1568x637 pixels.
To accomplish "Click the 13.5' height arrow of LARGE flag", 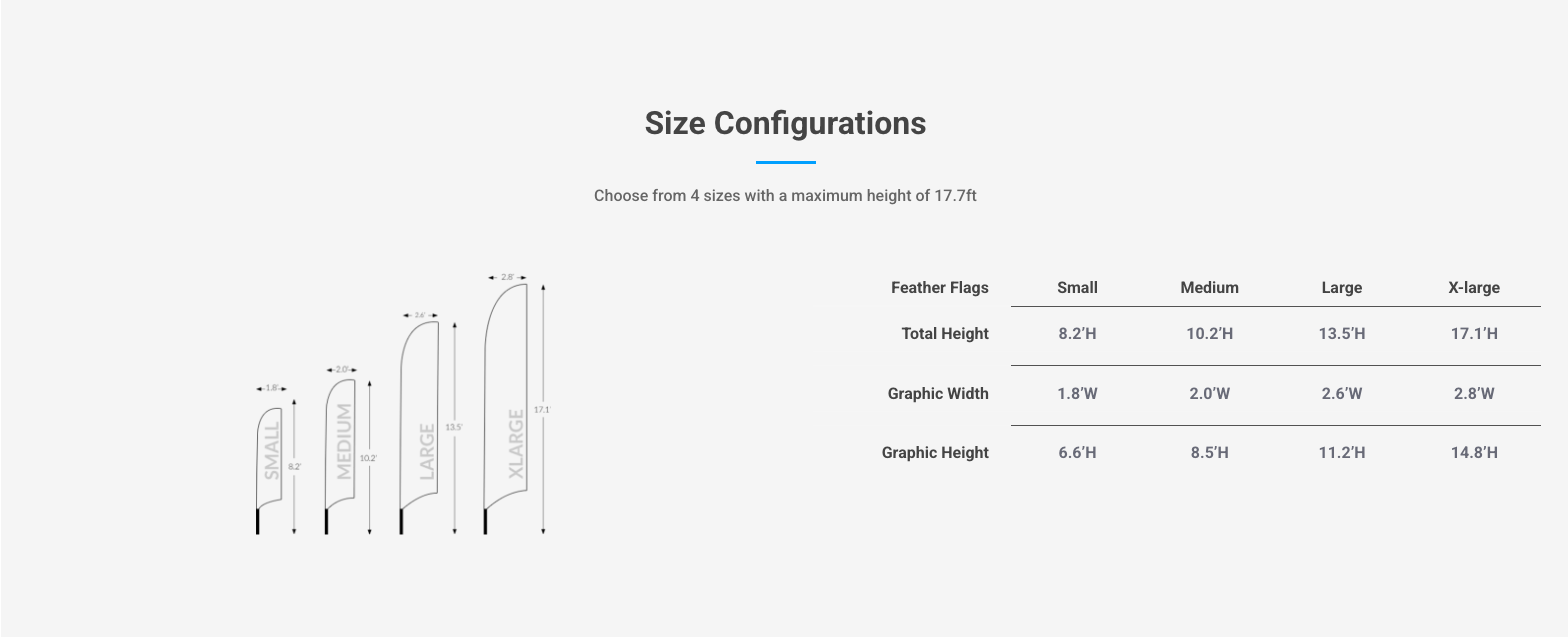I will [455, 427].
